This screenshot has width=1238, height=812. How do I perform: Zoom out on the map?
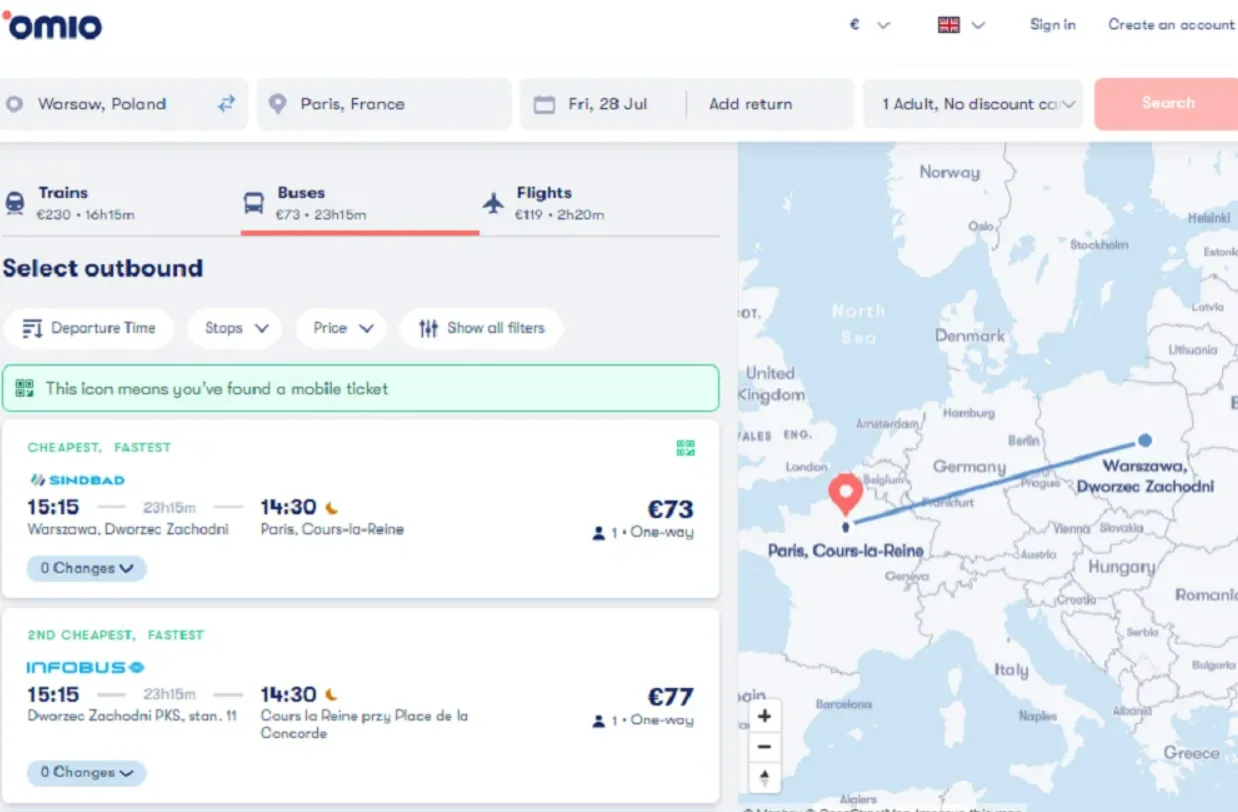point(765,747)
